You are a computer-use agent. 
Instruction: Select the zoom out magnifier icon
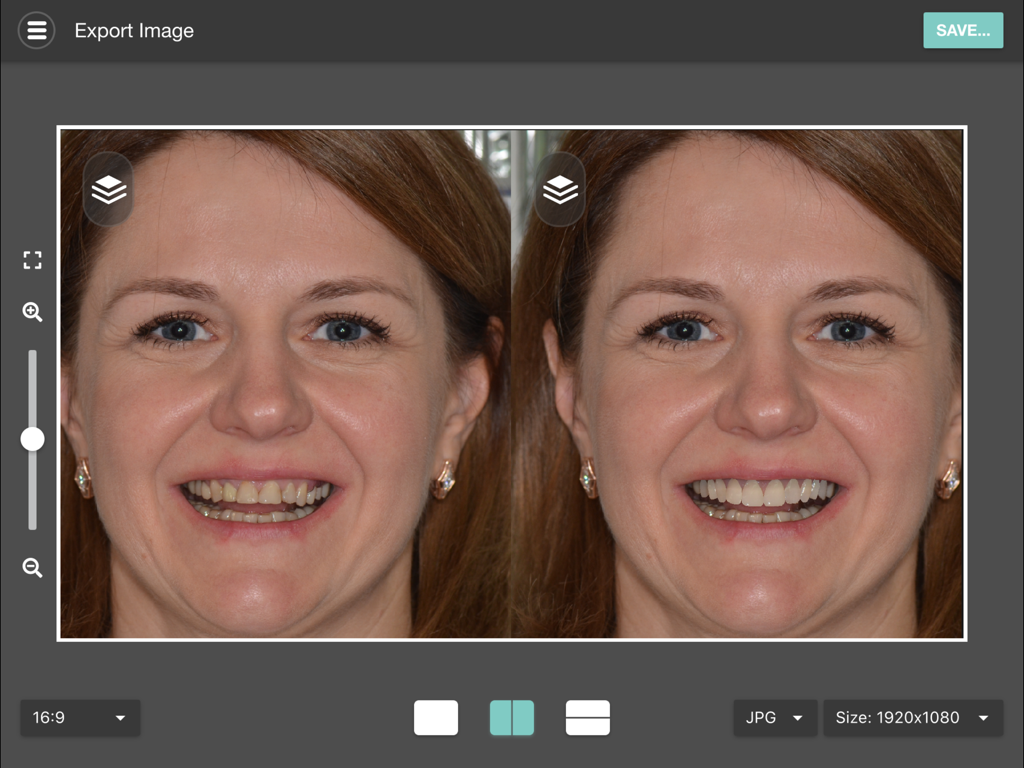(32, 568)
